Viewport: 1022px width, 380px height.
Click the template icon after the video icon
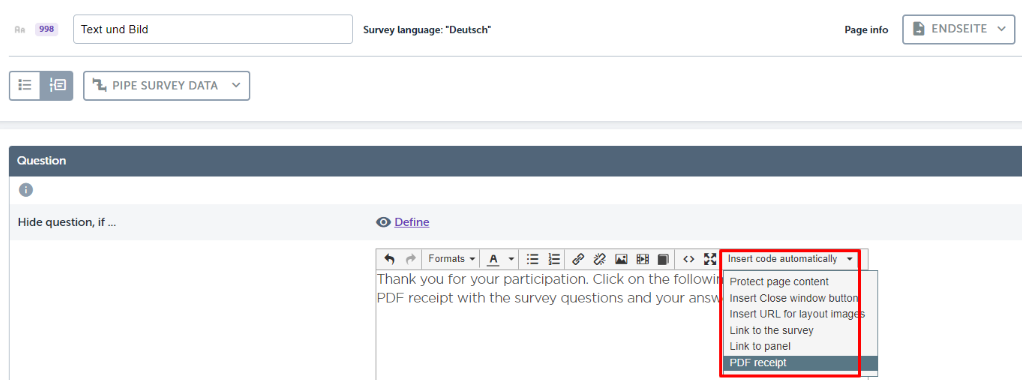pyautogui.click(x=664, y=259)
